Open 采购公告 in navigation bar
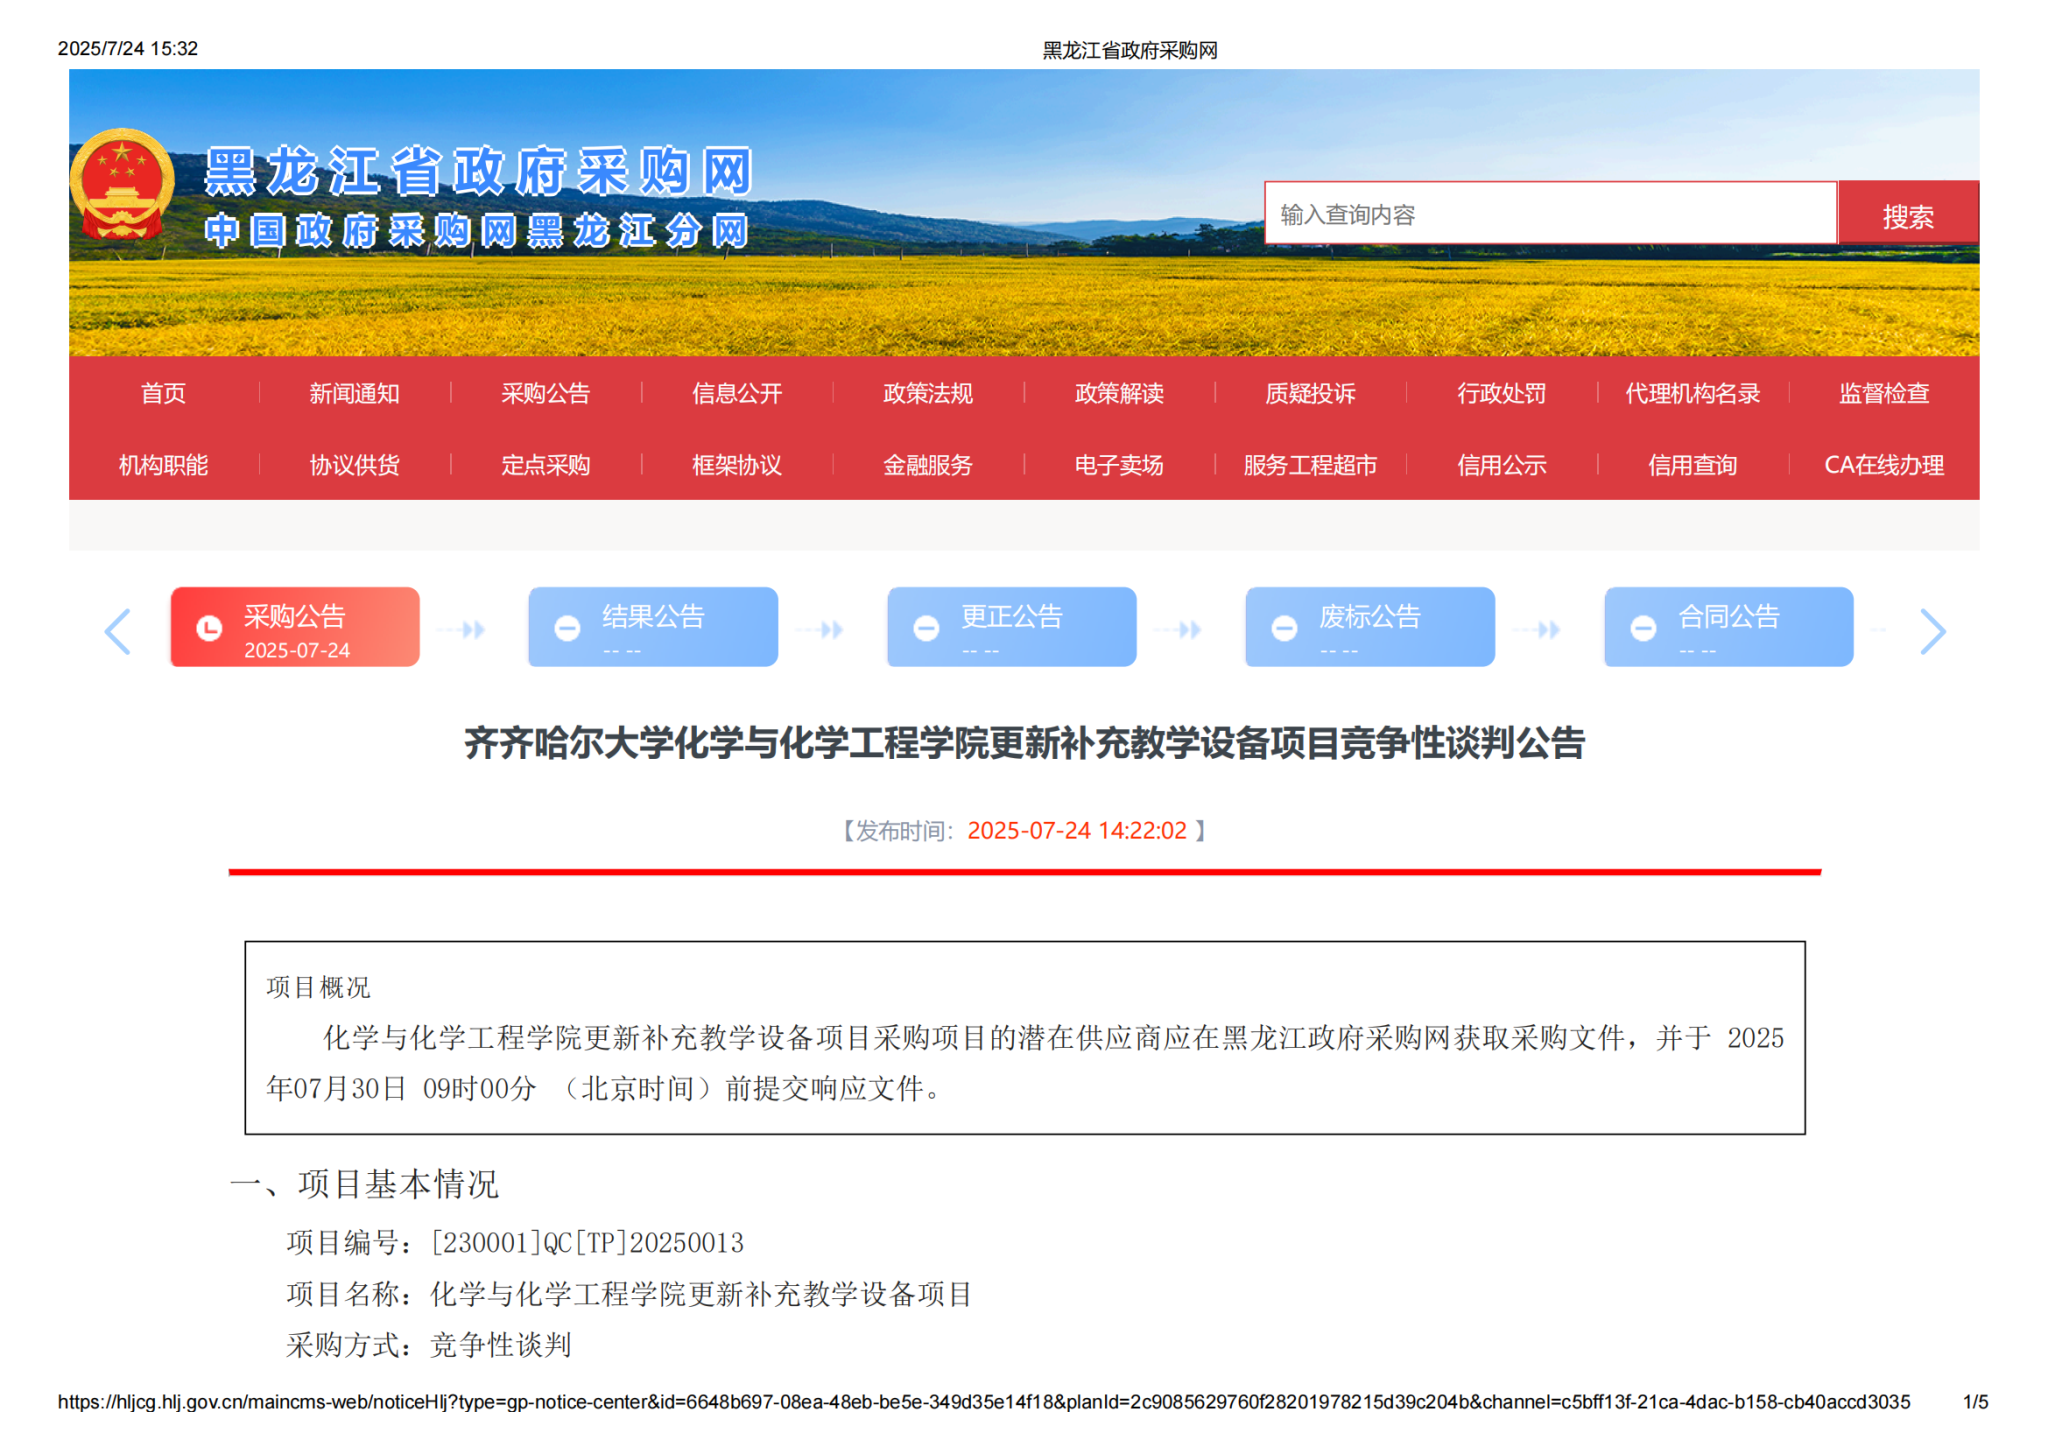2048x1447 pixels. 545,394
